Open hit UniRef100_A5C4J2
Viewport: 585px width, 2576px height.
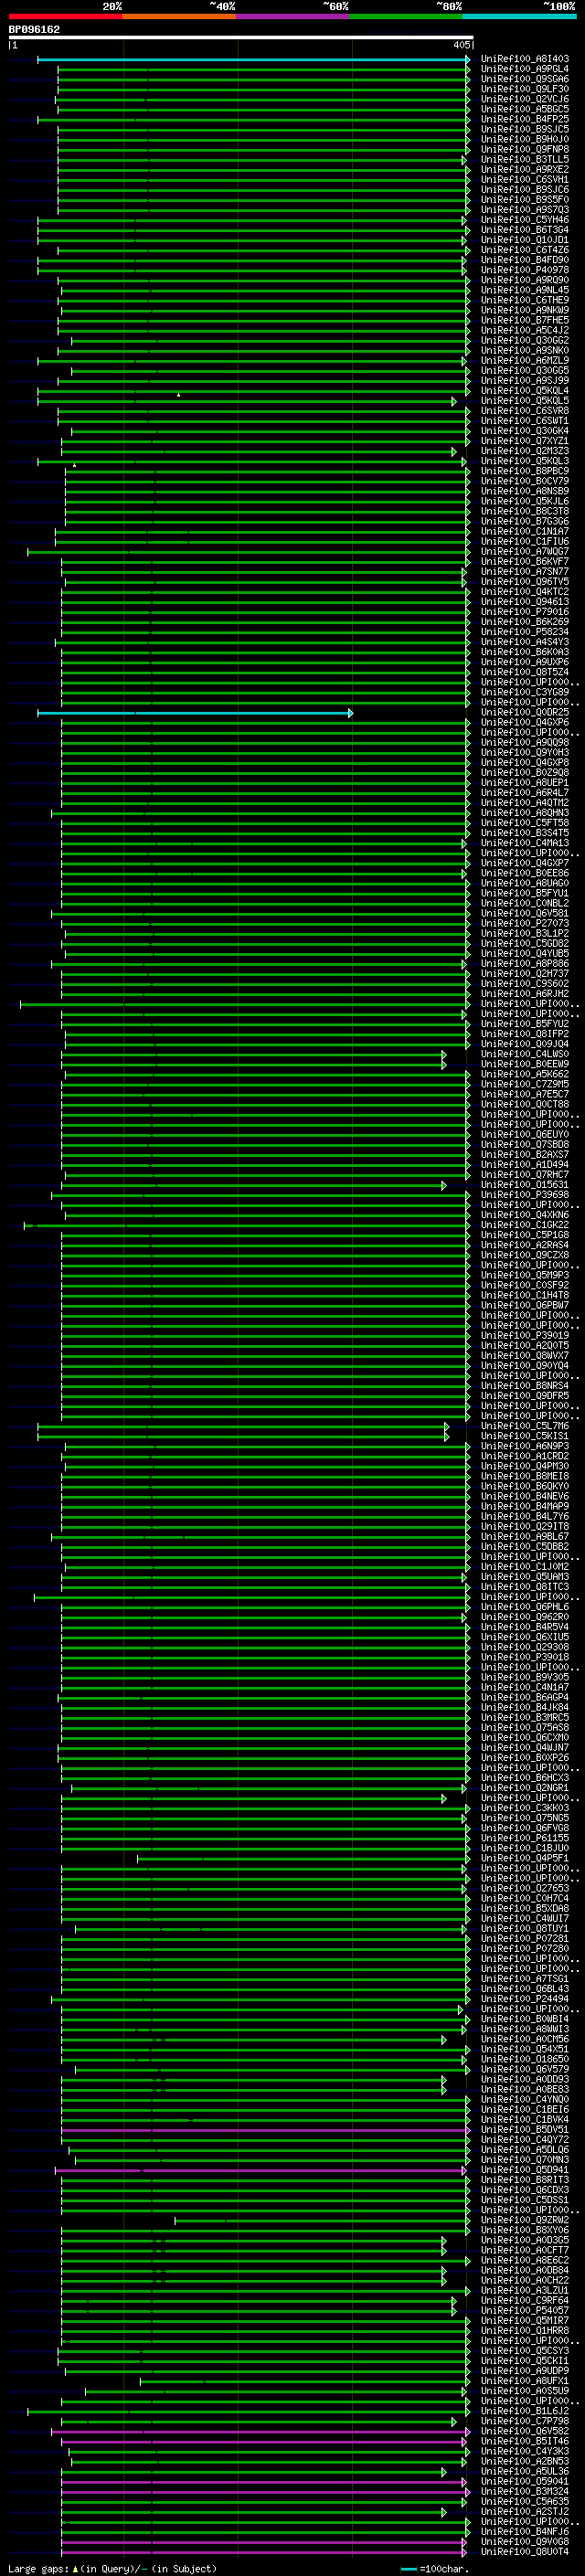[525, 330]
